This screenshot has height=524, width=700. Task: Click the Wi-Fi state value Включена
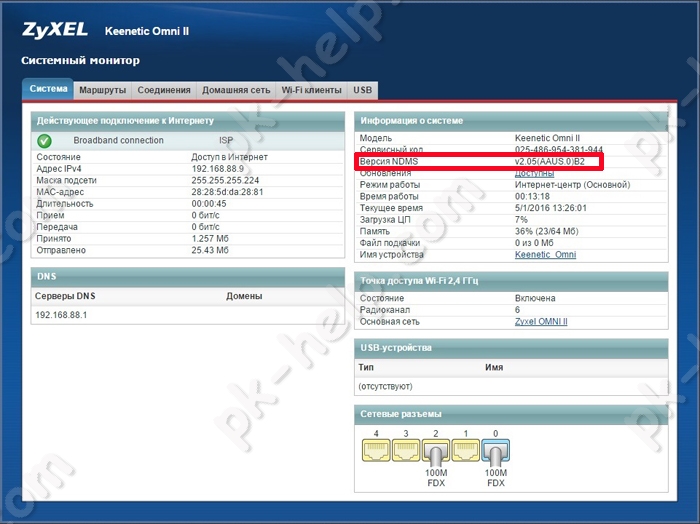click(535, 298)
